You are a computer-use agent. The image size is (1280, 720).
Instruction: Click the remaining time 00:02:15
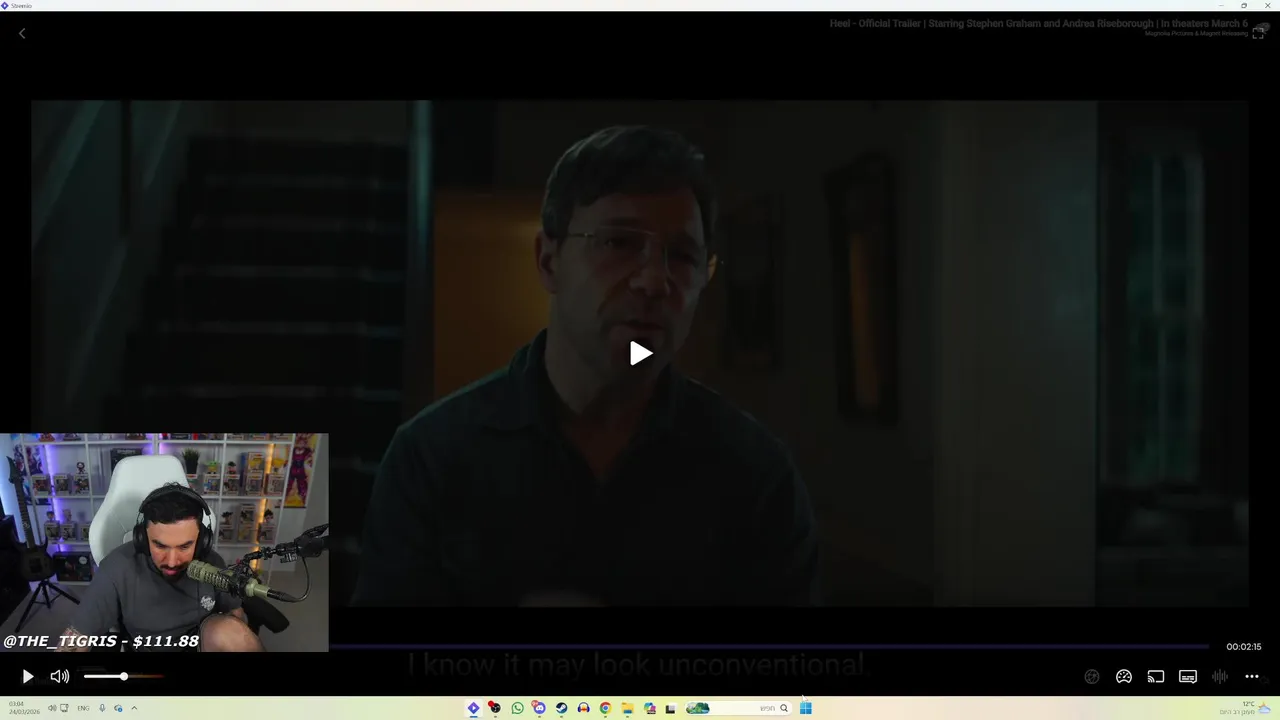click(1244, 647)
